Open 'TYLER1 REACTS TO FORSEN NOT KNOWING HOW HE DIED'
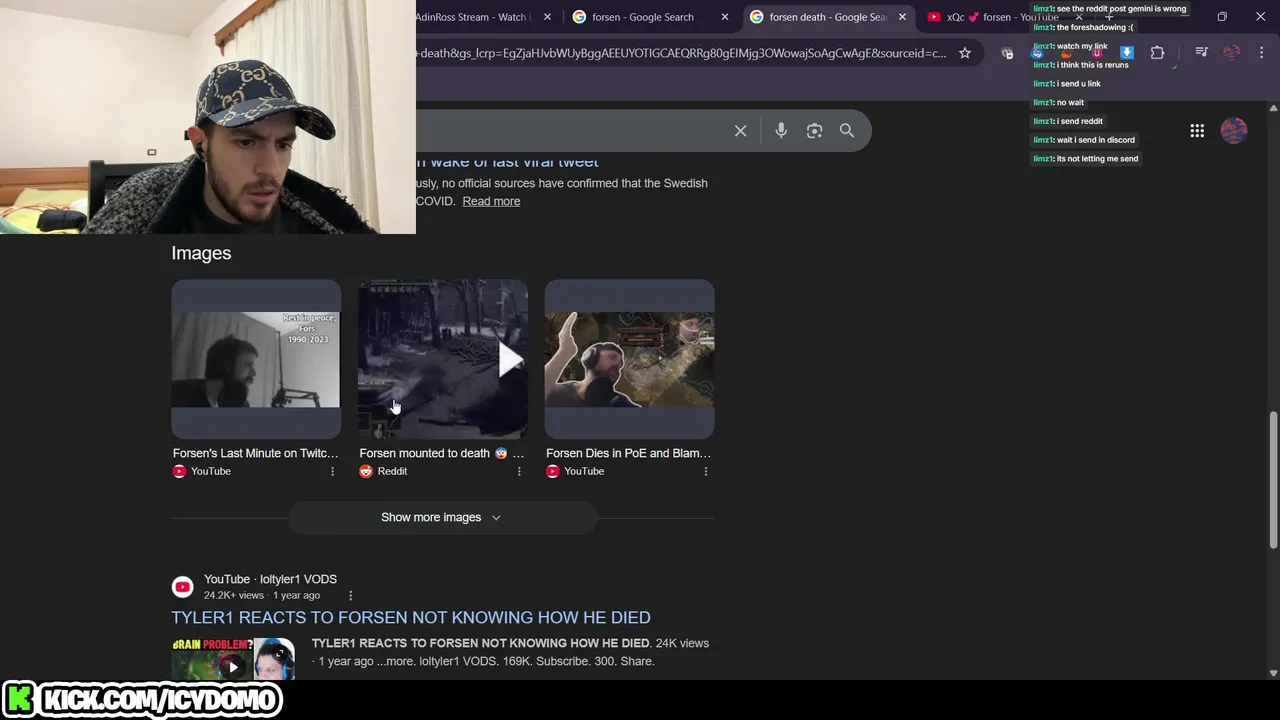 [411, 617]
